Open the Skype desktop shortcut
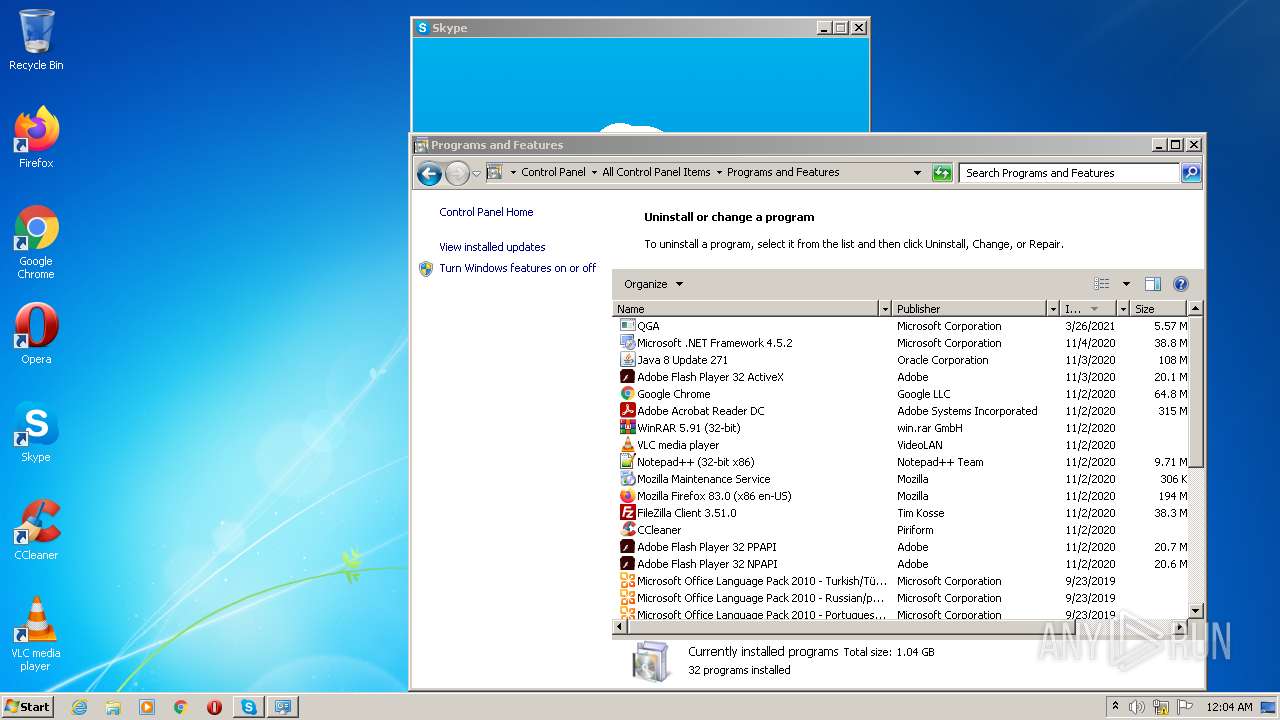The width and height of the screenshot is (1280, 720). tap(36, 432)
